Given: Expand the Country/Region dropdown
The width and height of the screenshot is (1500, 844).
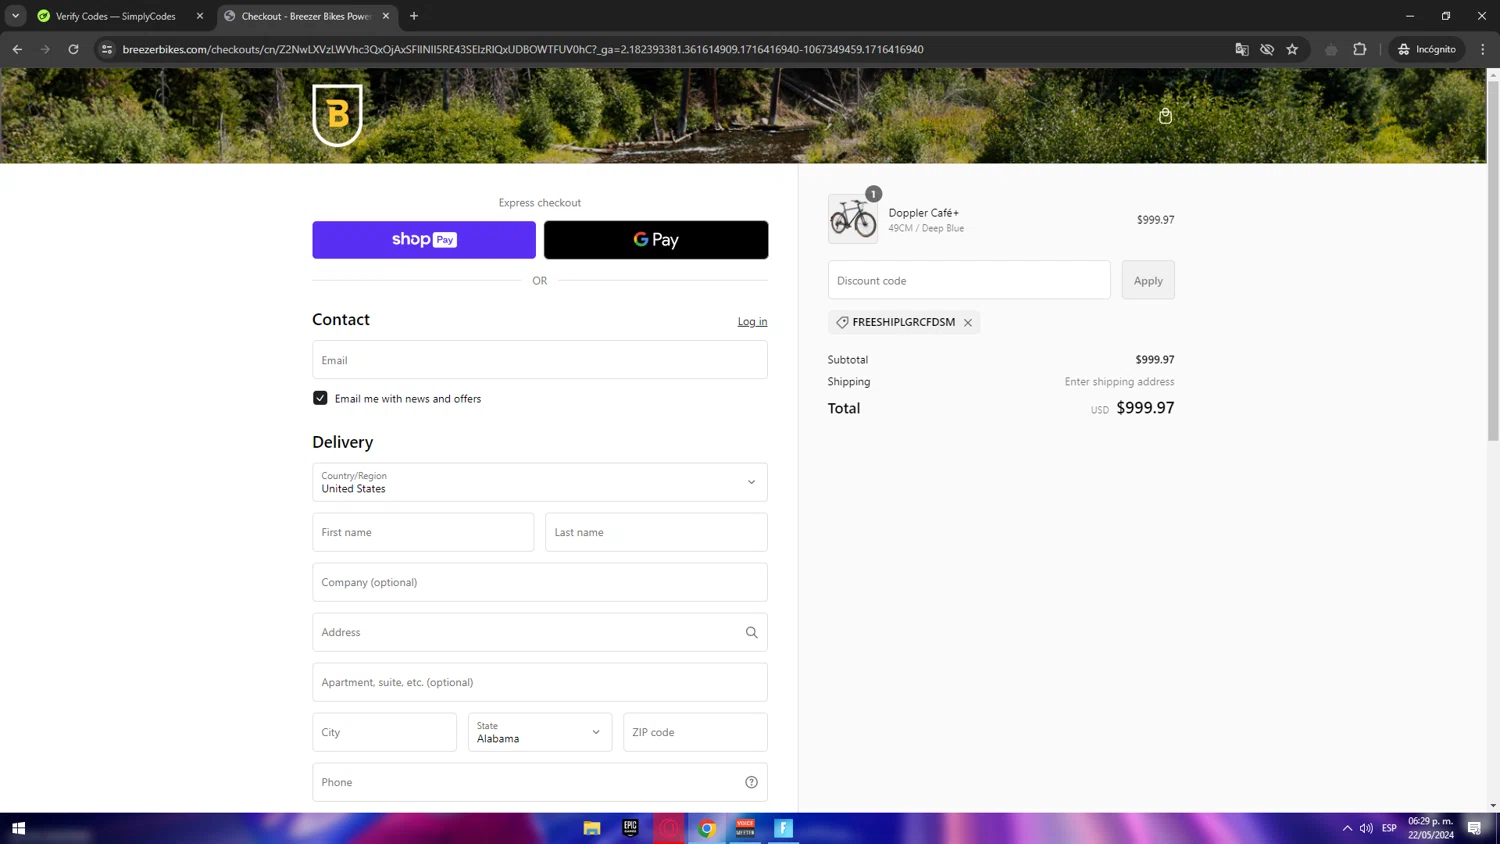Looking at the screenshot, I should point(540,482).
